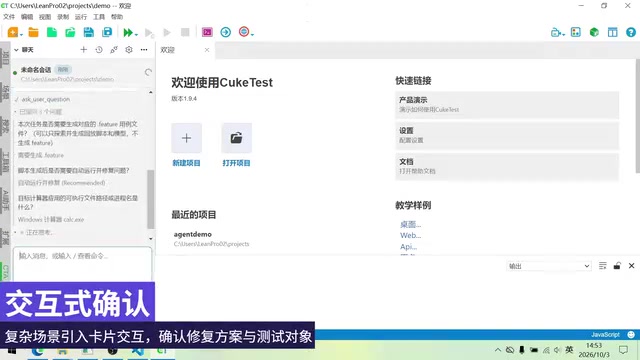Click the blue Save toolbar icon

[x=89, y=32]
